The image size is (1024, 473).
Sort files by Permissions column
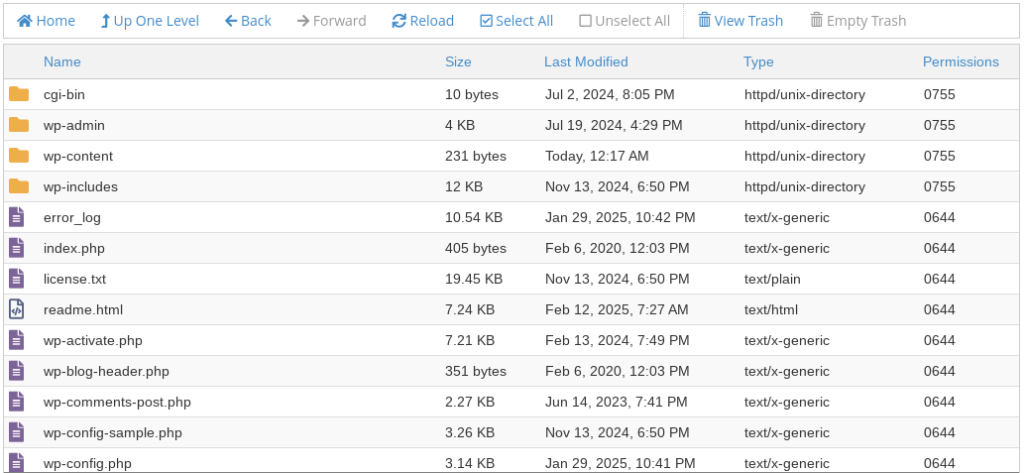click(x=961, y=61)
